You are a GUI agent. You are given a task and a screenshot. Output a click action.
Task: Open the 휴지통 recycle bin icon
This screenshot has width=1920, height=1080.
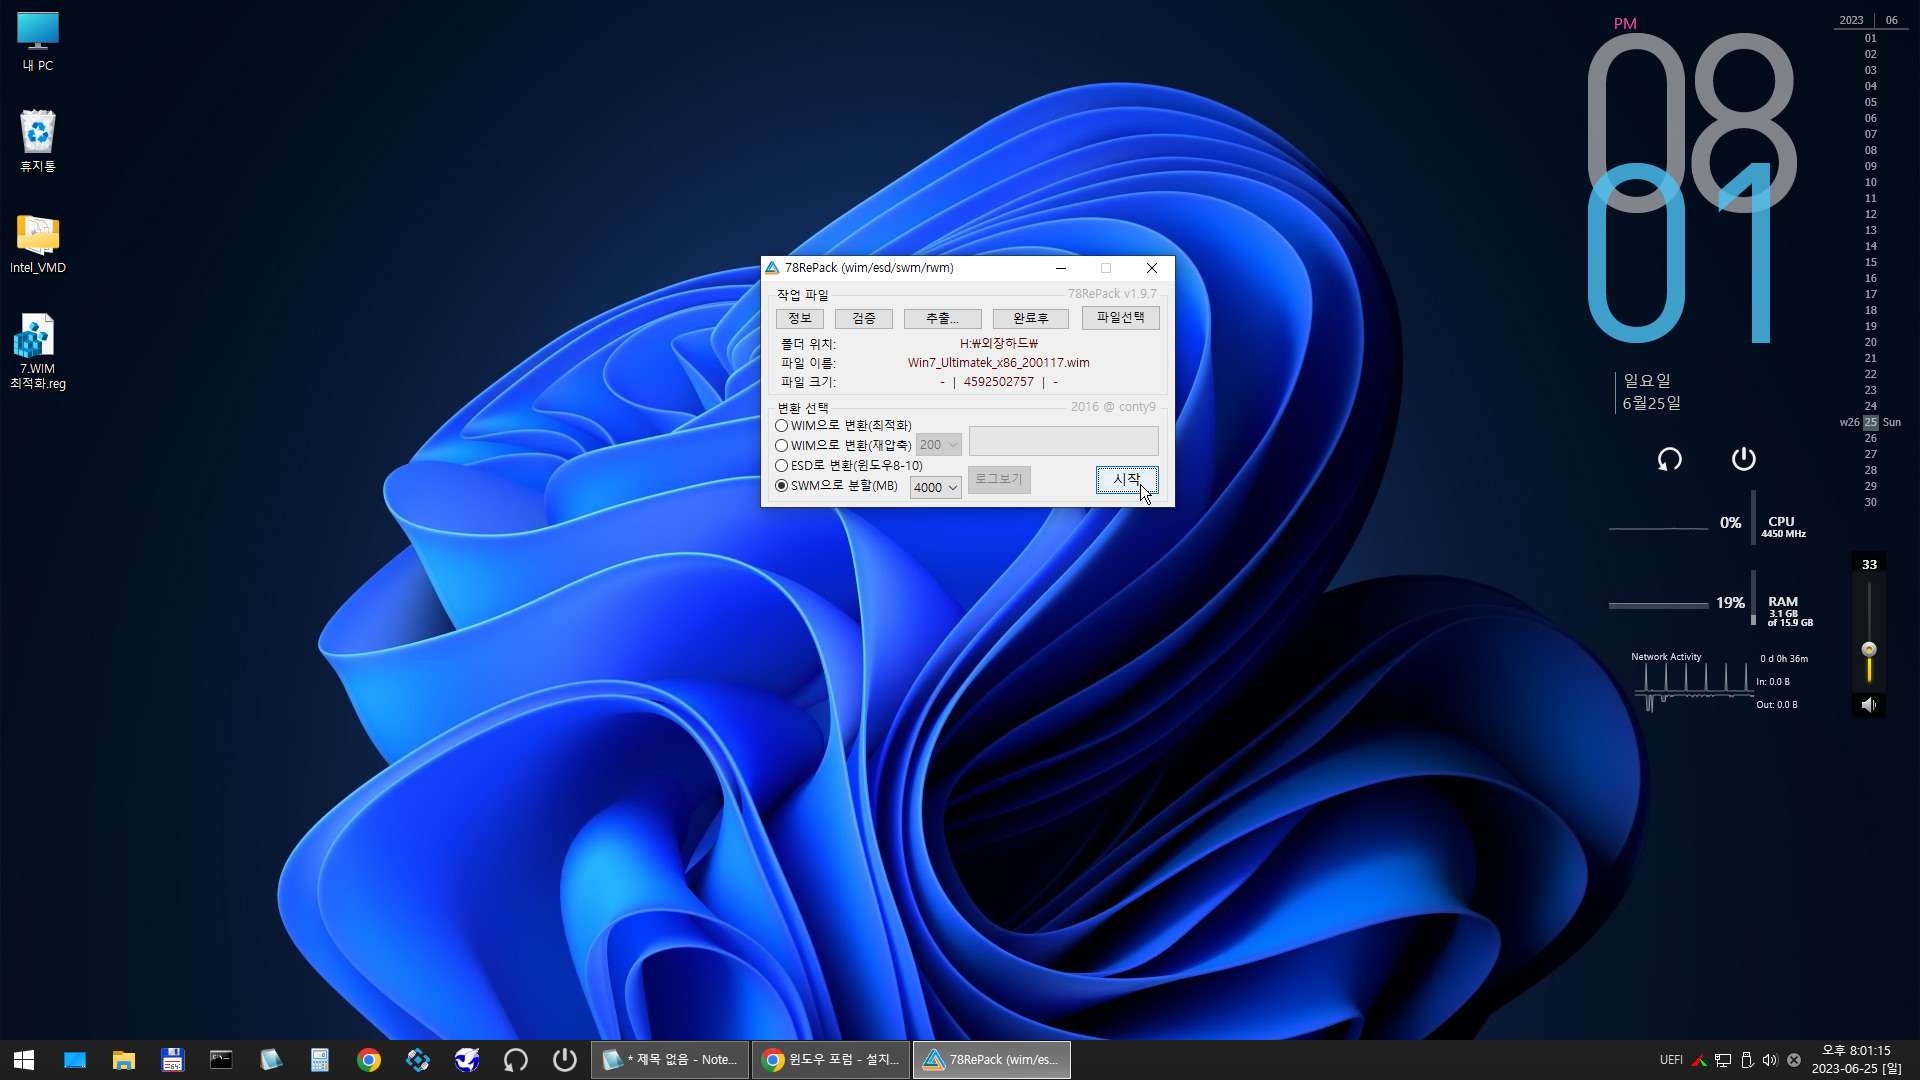(x=38, y=141)
